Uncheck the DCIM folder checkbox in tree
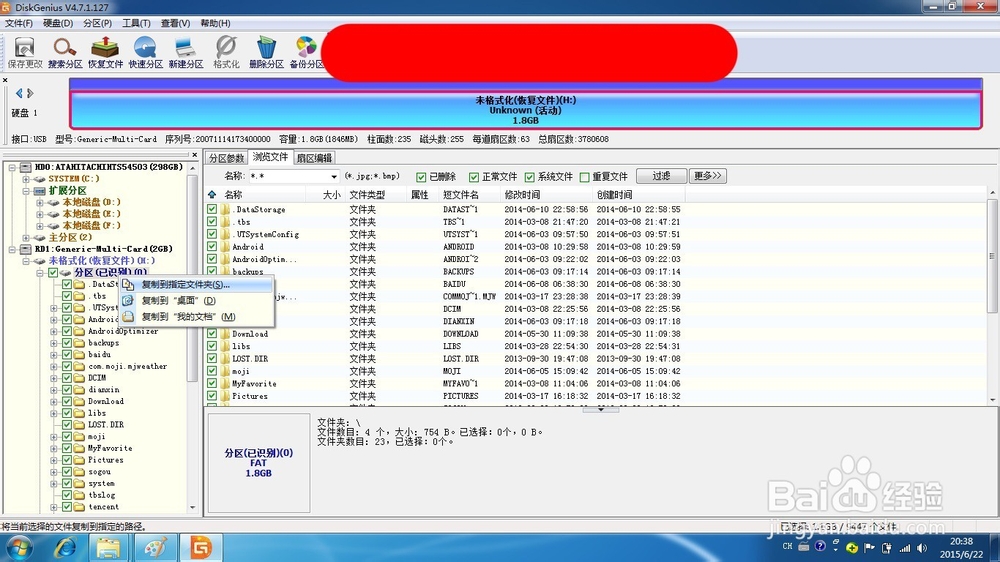Image resolution: width=1000 pixels, height=562 pixels. pyautogui.click(x=66, y=378)
